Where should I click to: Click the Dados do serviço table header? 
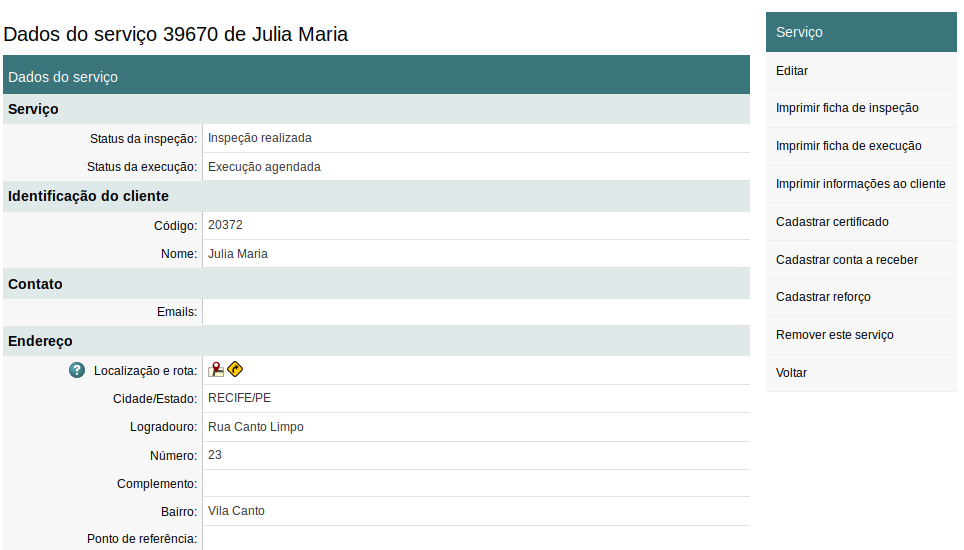(x=376, y=76)
